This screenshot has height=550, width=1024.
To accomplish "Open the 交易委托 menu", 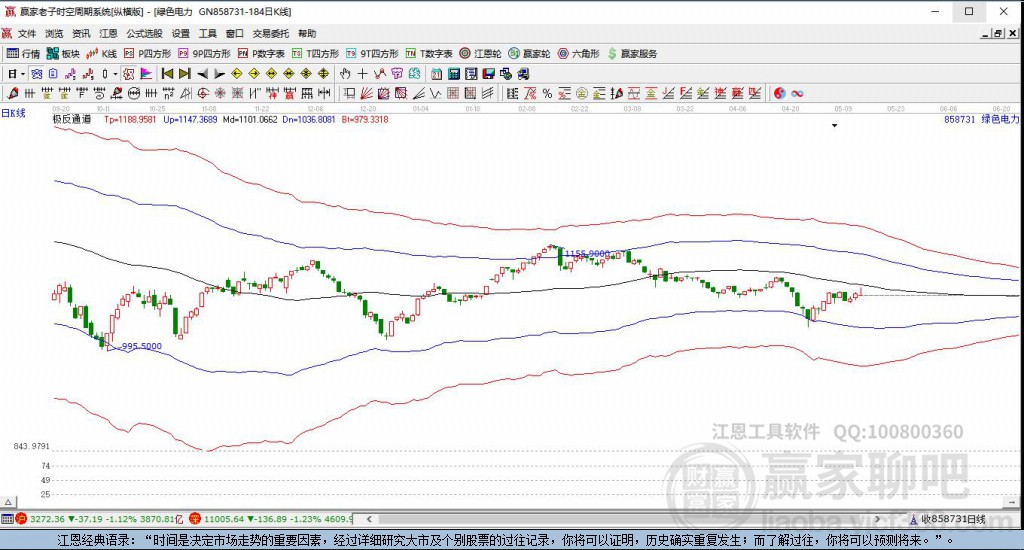I will pyautogui.click(x=271, y=33).
